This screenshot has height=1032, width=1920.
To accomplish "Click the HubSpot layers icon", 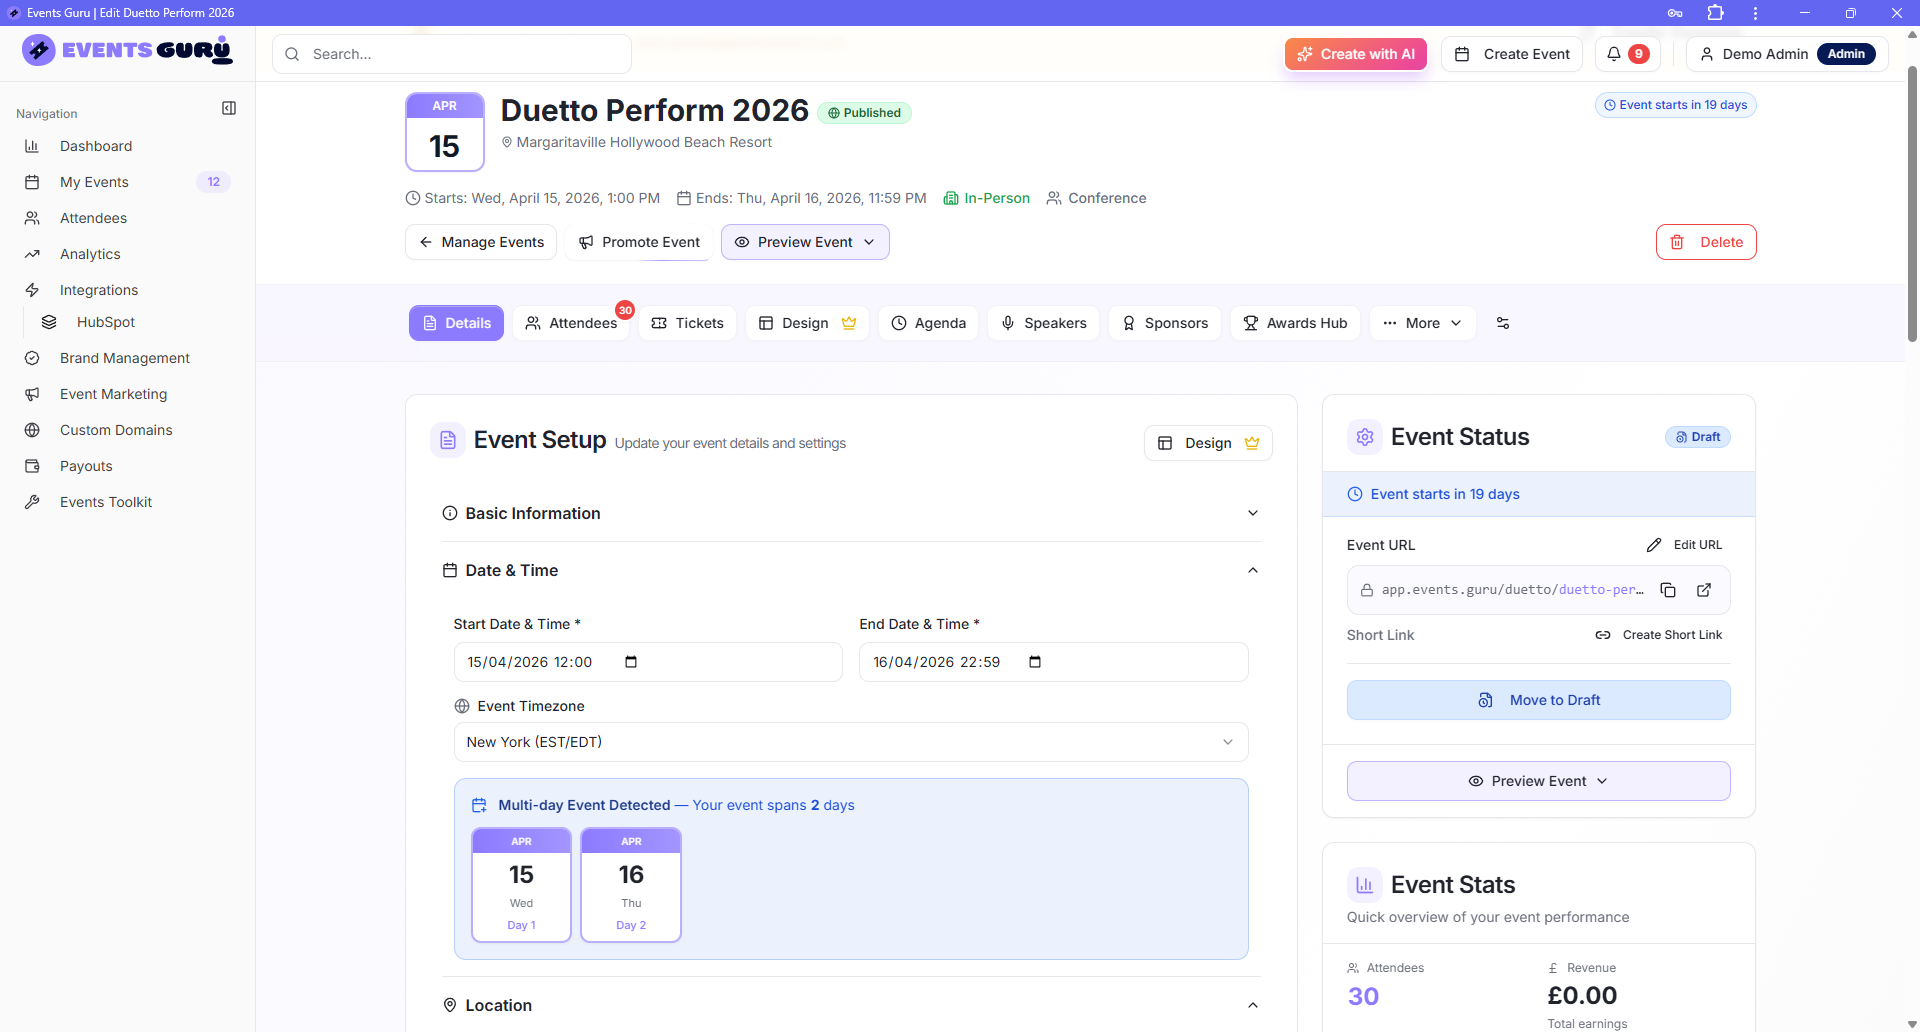I will [49, 322].
